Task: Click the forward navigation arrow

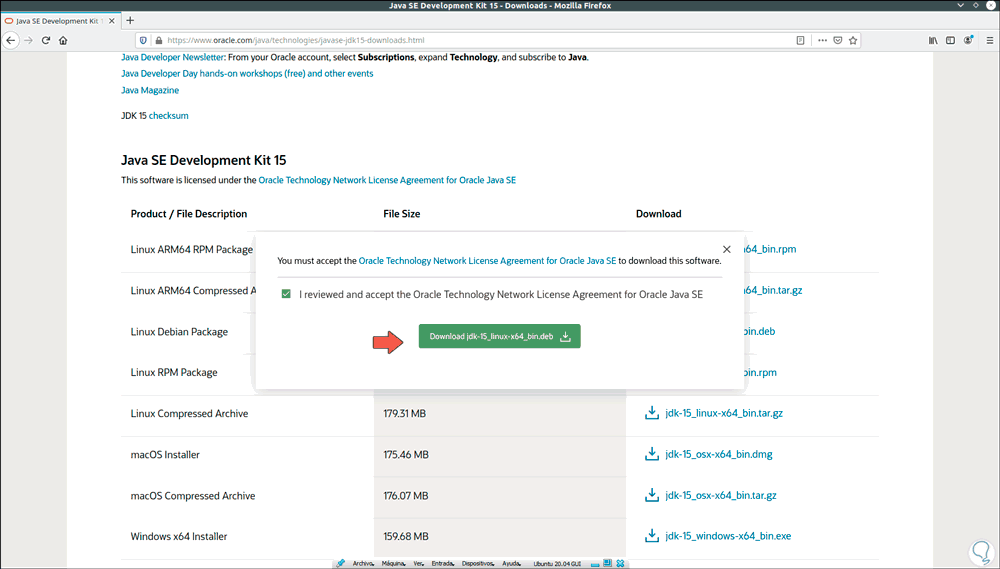Action: click(x=28, y=40)
